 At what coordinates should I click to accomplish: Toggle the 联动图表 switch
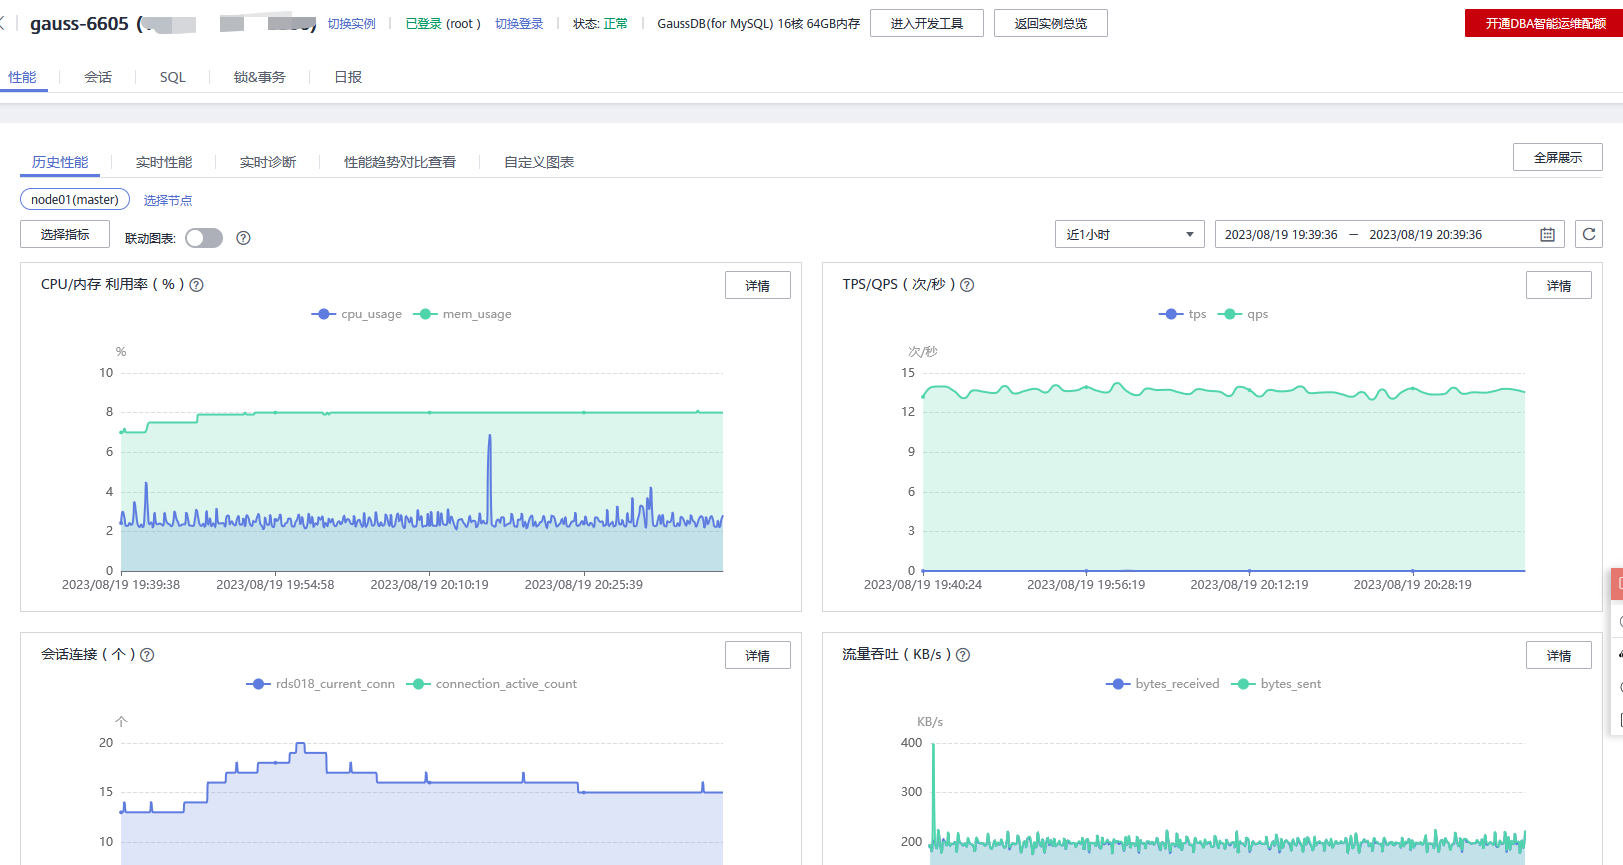[204, 238]
